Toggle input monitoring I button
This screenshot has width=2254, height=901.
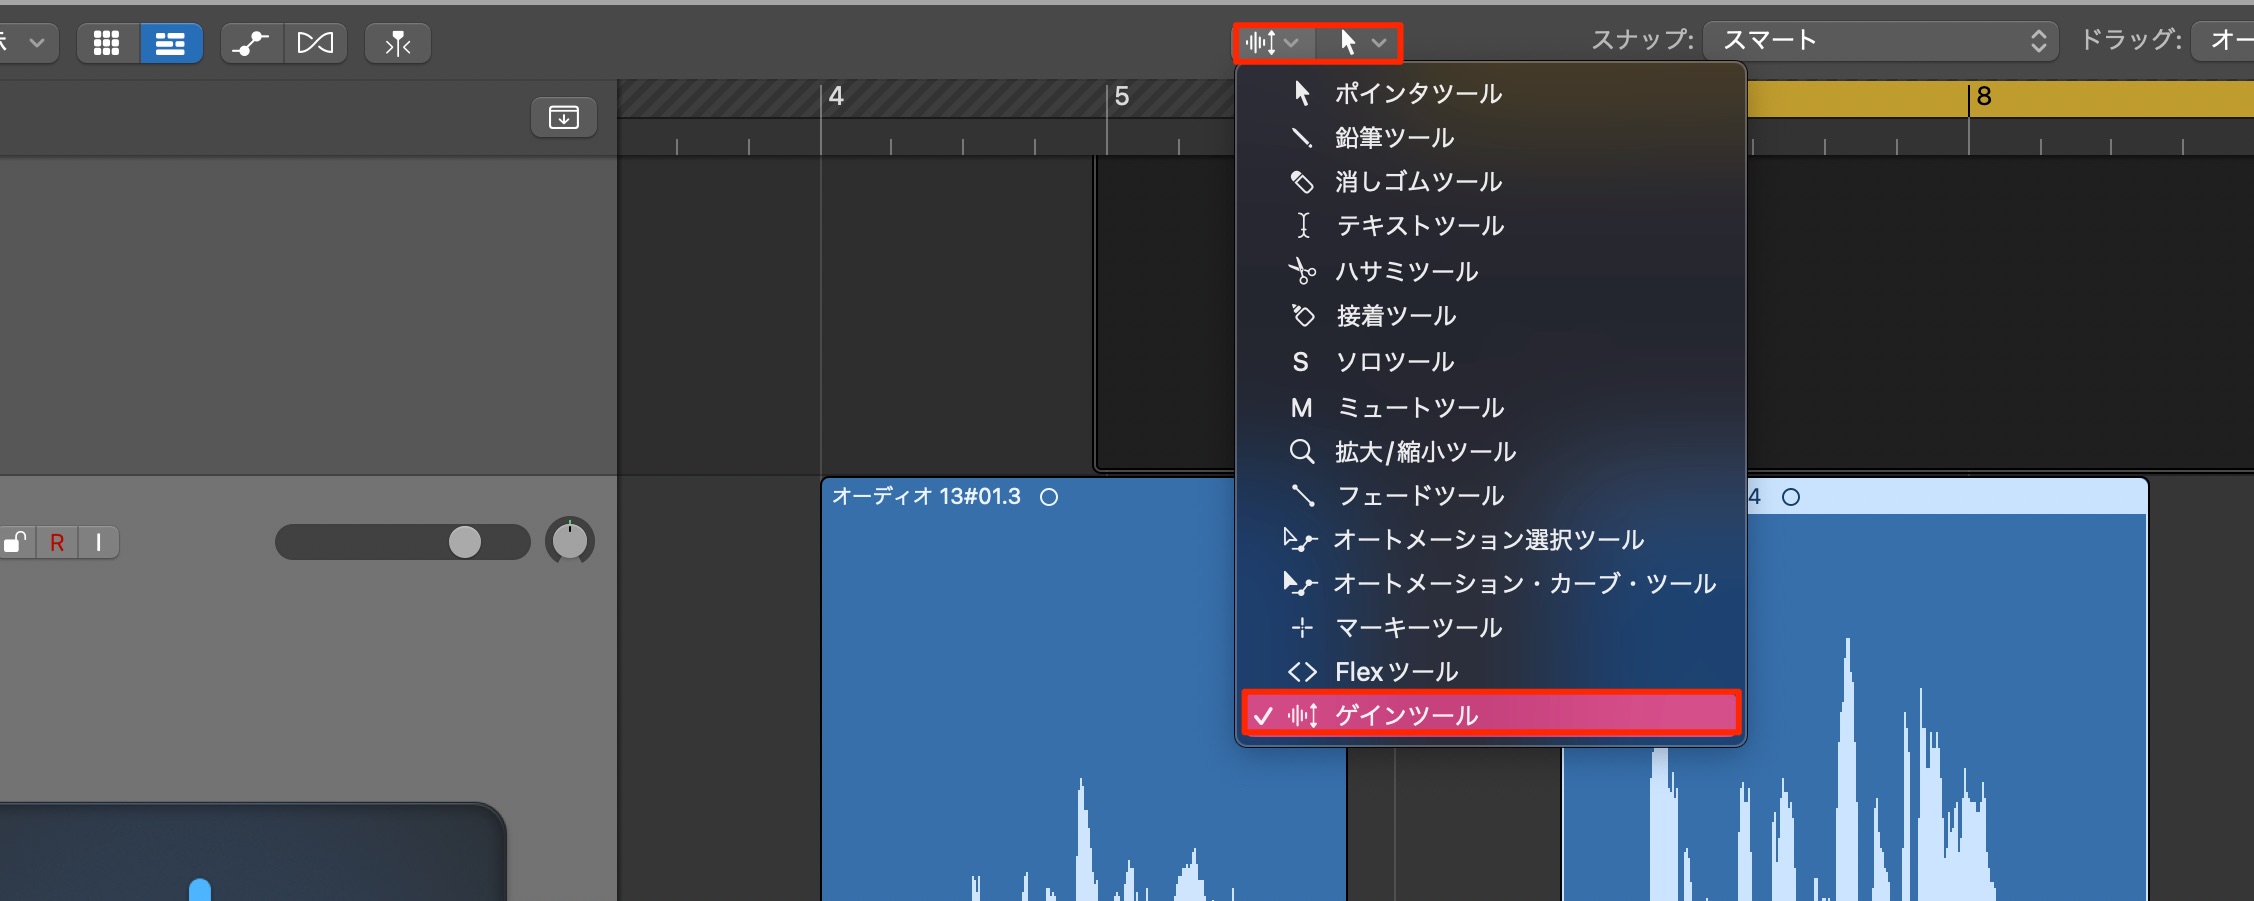coord(98,542)
